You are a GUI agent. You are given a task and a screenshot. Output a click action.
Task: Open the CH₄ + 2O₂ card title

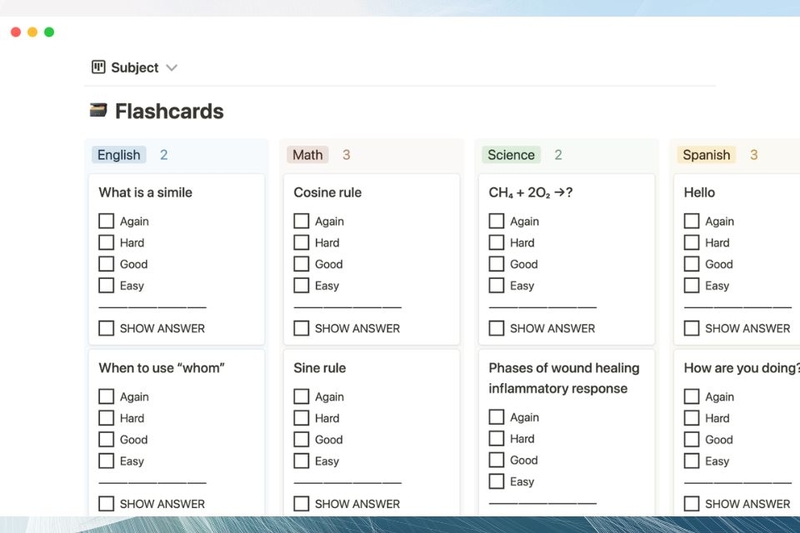pyautogui.click(x=531, y=192)
